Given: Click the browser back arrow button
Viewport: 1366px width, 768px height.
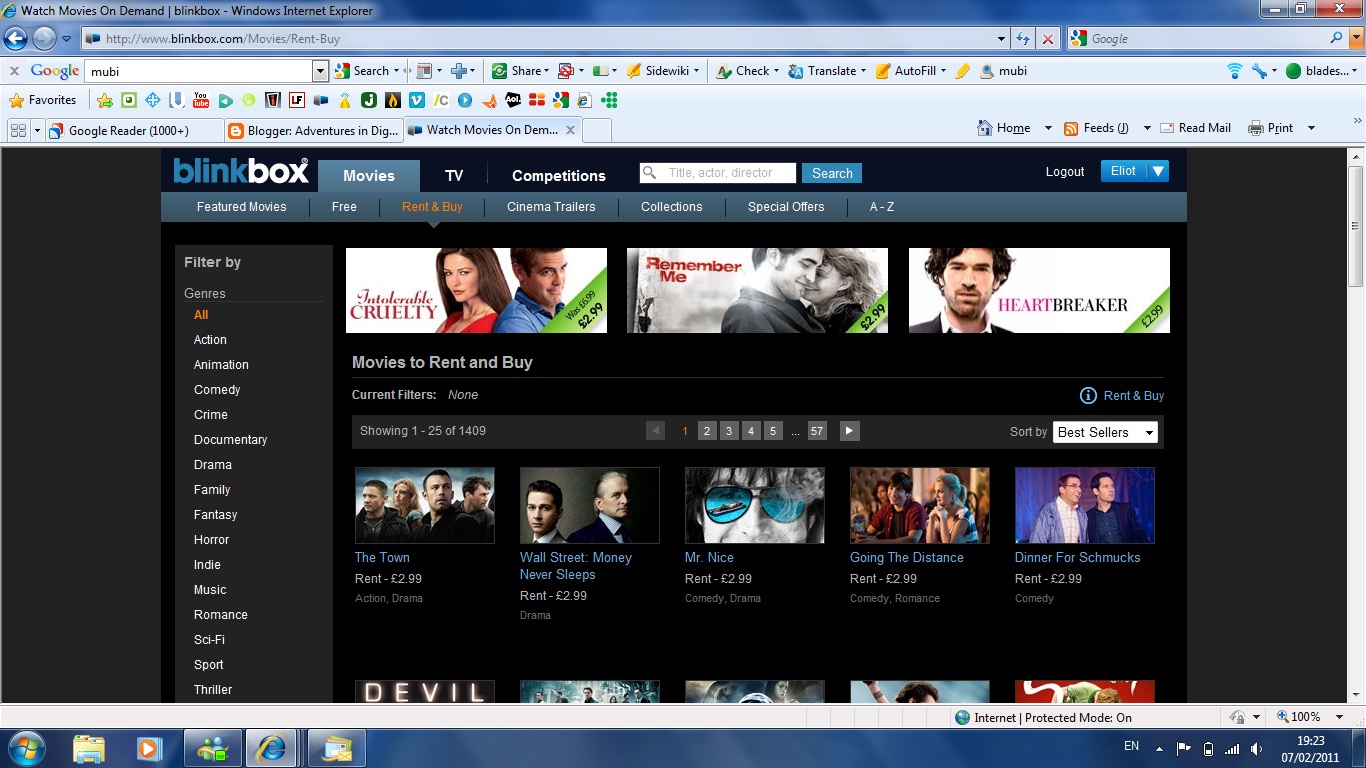Looking at the screenshot, I should click(x=15, y=38).
